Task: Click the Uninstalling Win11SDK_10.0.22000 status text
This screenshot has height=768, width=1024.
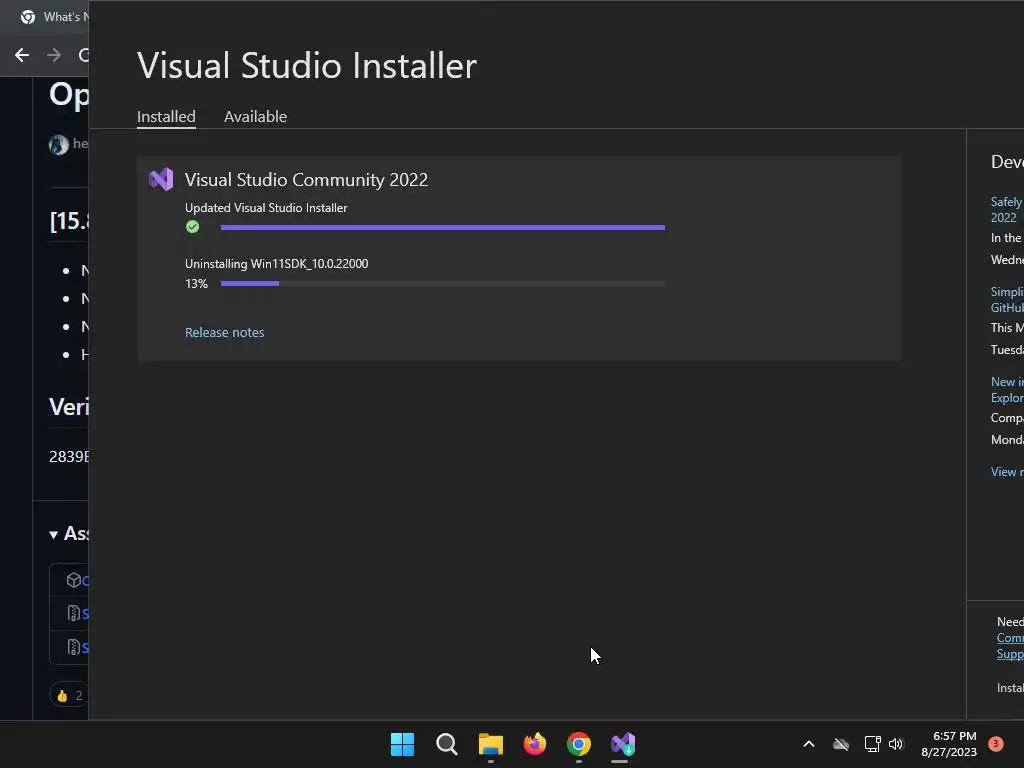Action: point(276,264)
